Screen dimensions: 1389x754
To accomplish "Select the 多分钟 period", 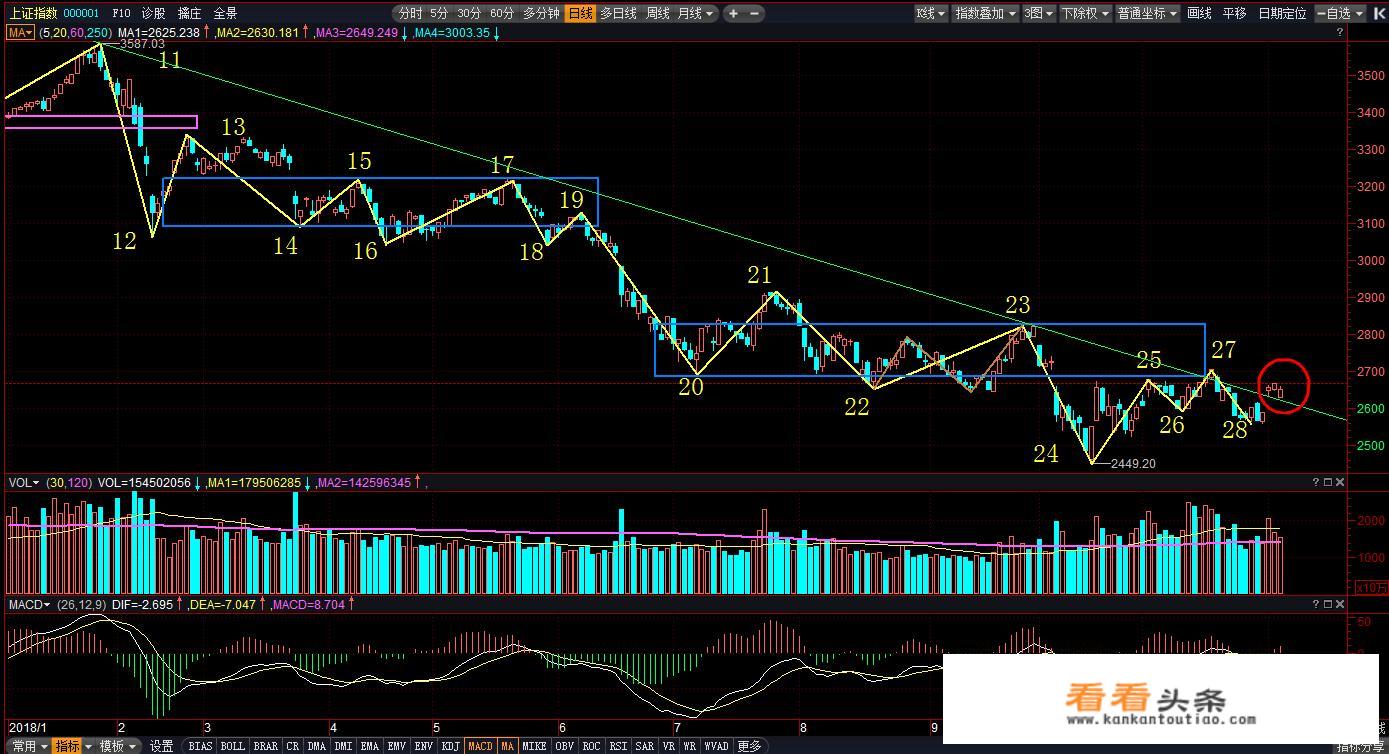I will point(541,14).
